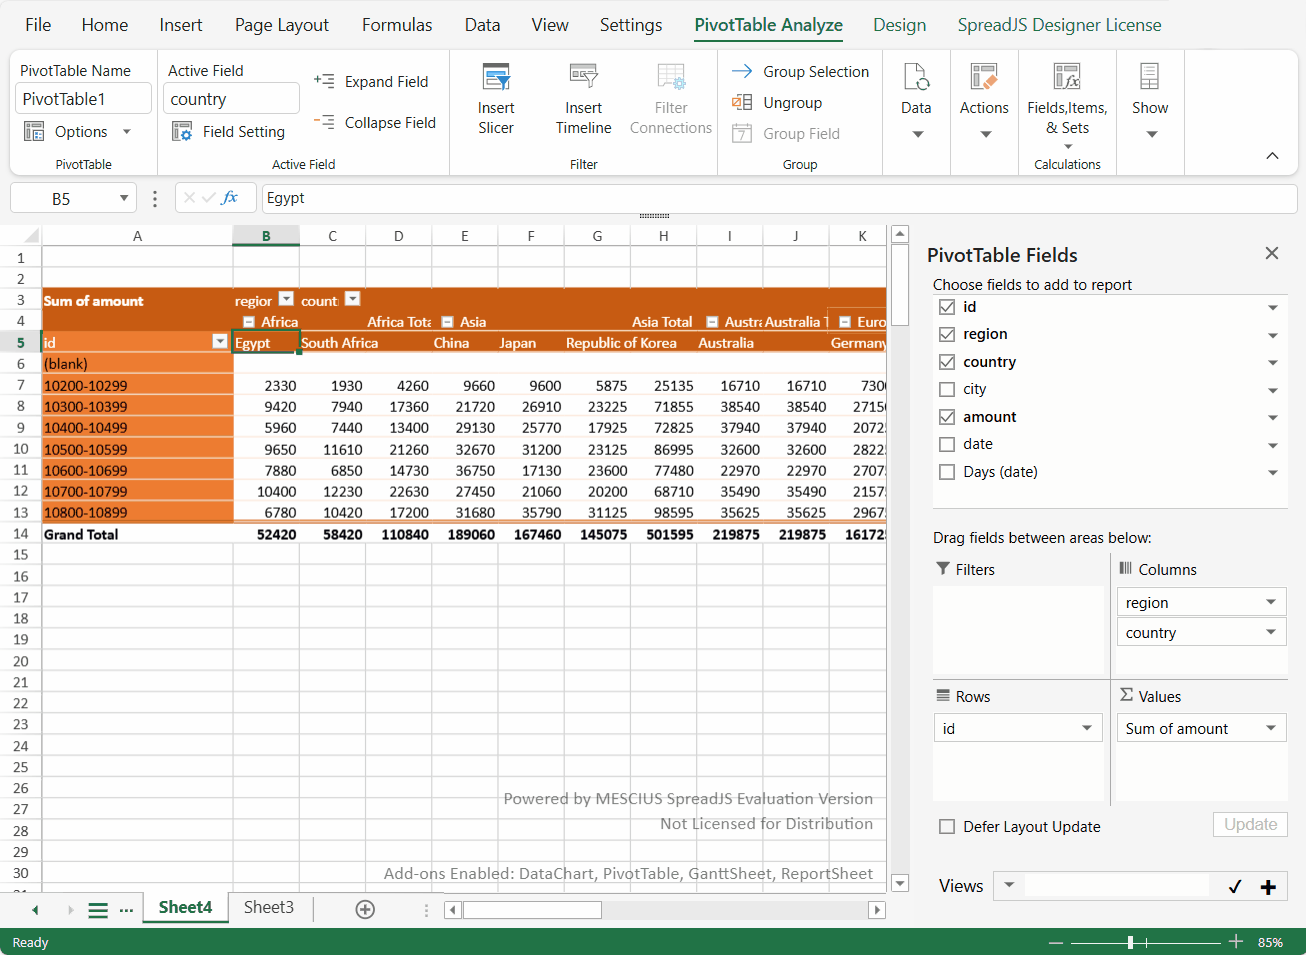Click the zoom slider in status bar

point(1130,942)
